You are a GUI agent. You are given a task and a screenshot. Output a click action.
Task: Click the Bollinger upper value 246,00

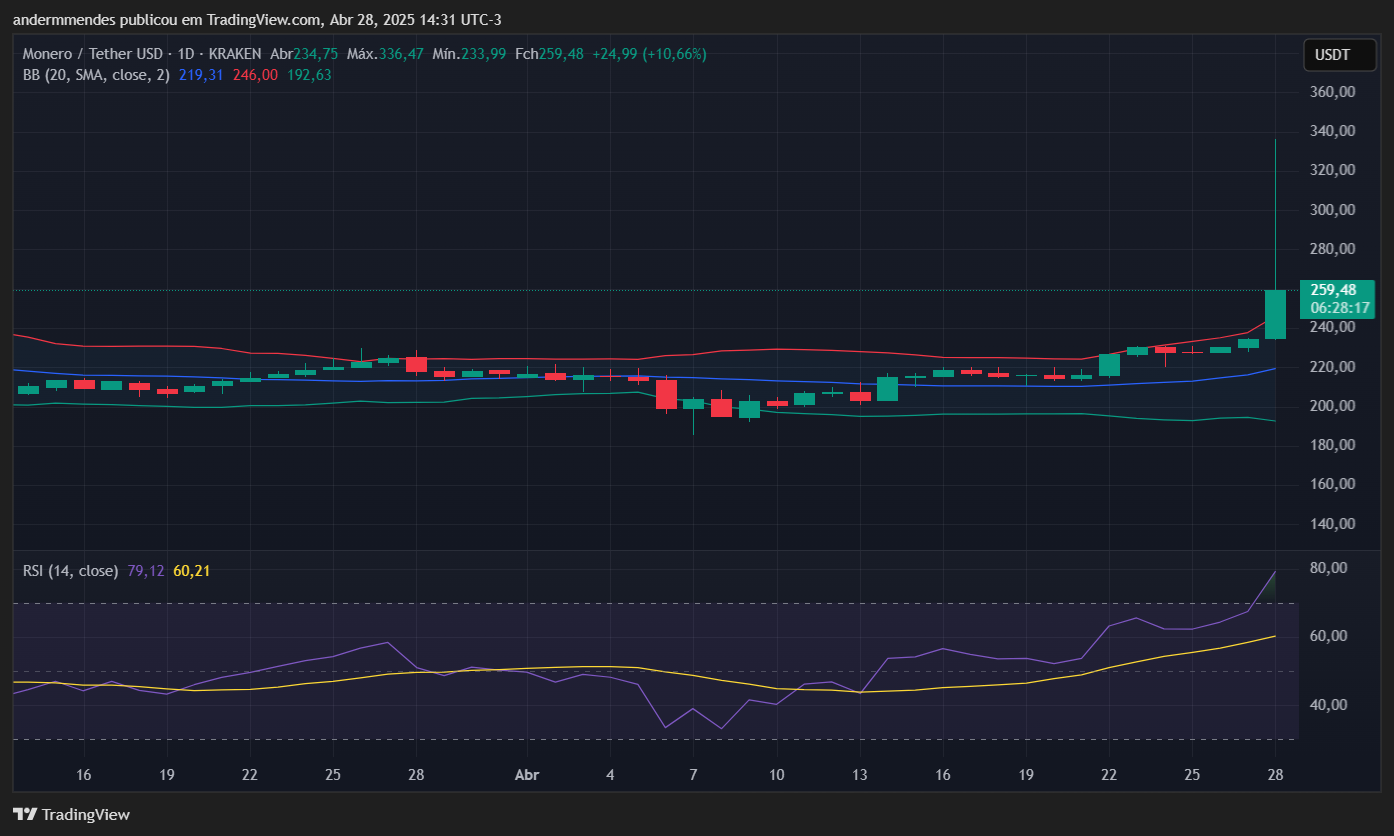point(255,74)
